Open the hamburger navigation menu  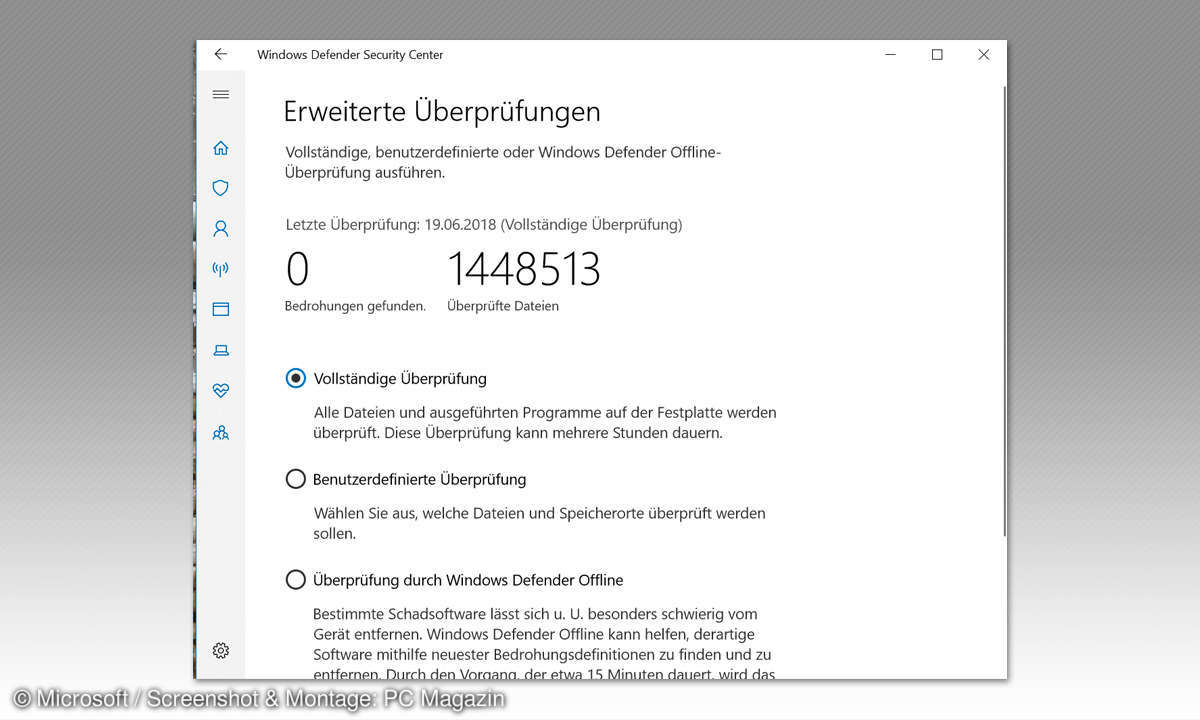tap(221, 94)
